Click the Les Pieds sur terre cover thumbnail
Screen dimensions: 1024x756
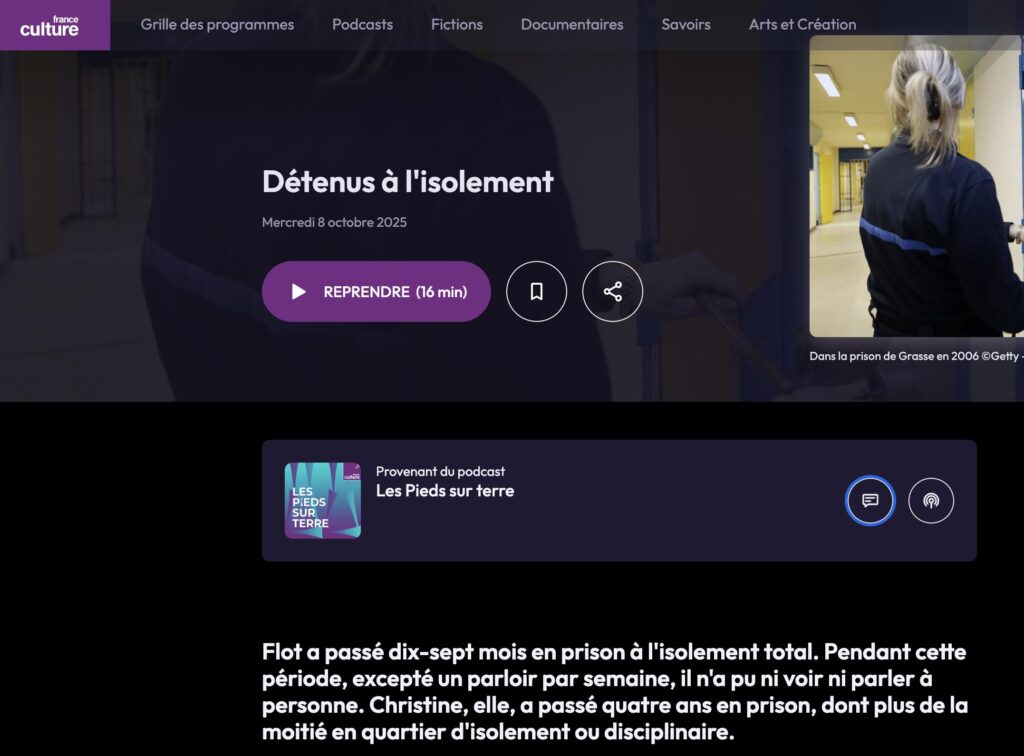point(322,500)
